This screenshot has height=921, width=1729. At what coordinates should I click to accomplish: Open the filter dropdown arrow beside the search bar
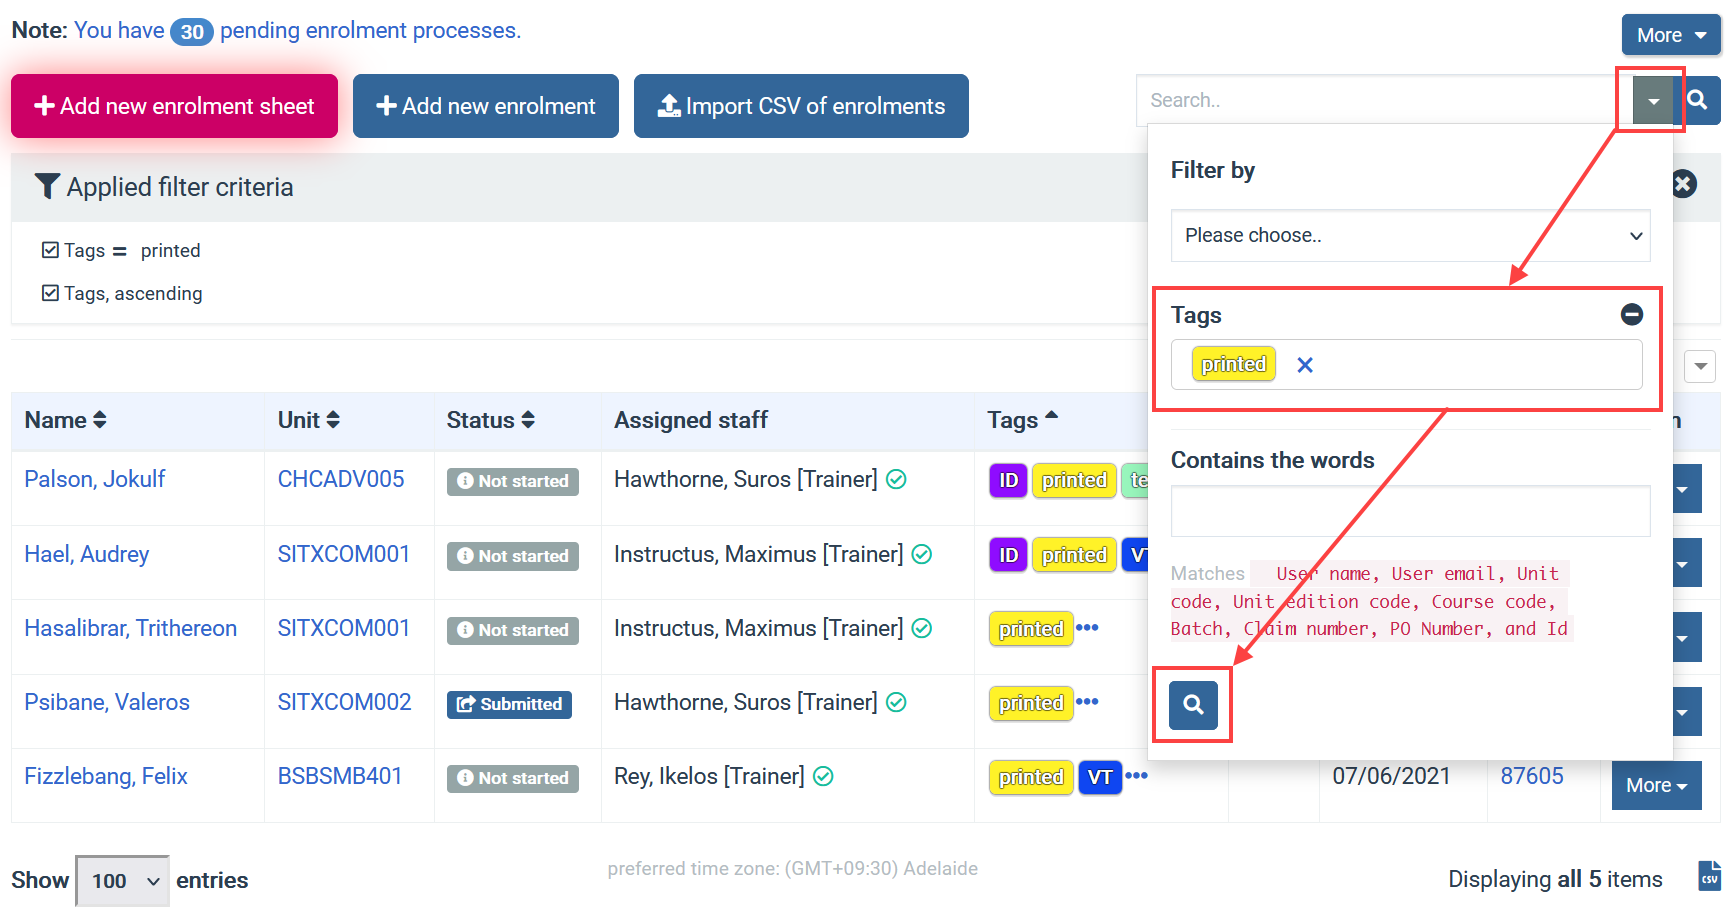click(1651, 100)
